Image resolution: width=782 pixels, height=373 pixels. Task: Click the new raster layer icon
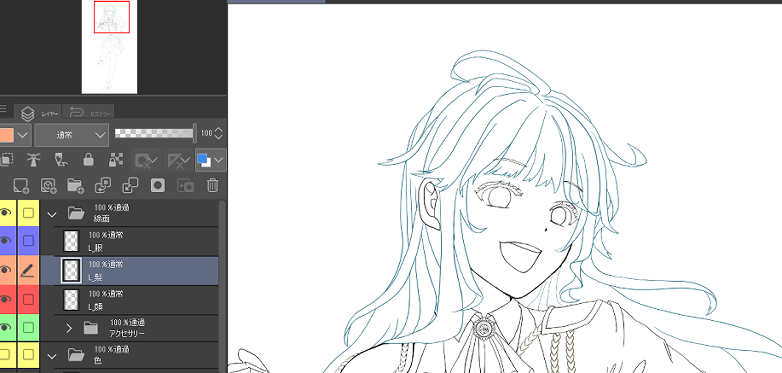click(x=21, y=186)
